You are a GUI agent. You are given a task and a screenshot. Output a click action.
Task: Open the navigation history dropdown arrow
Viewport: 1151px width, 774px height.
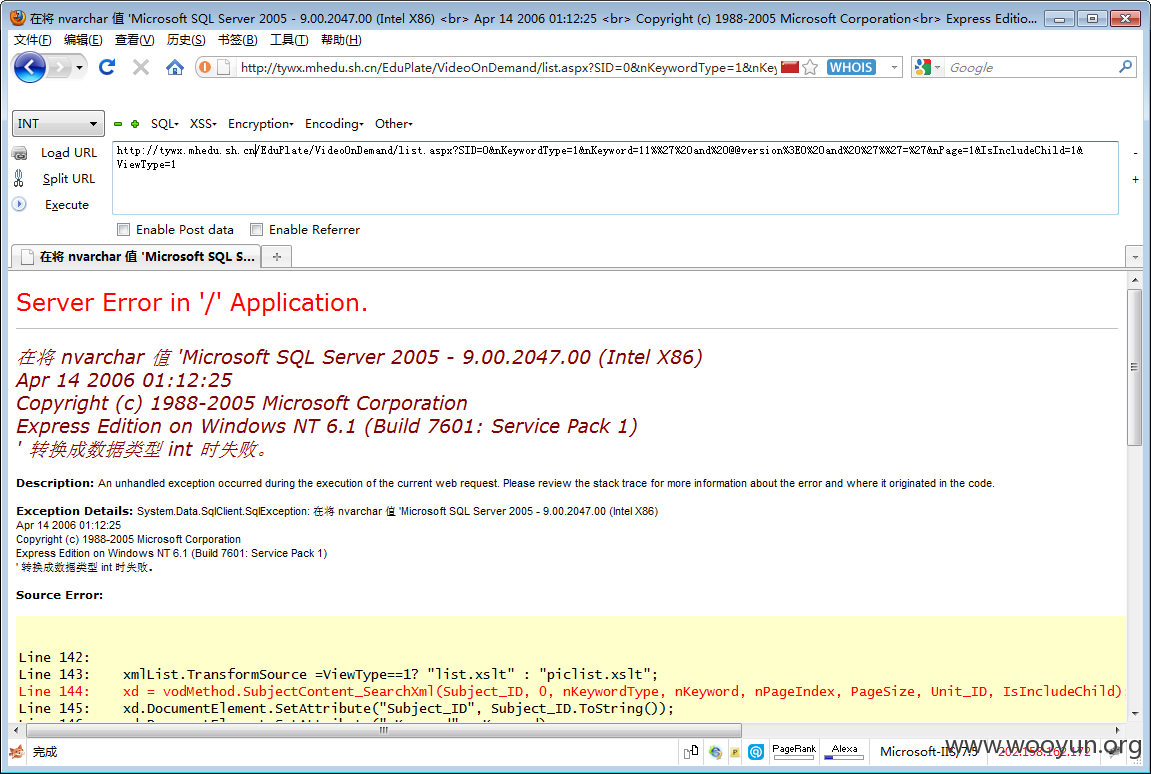coord(79,68)
